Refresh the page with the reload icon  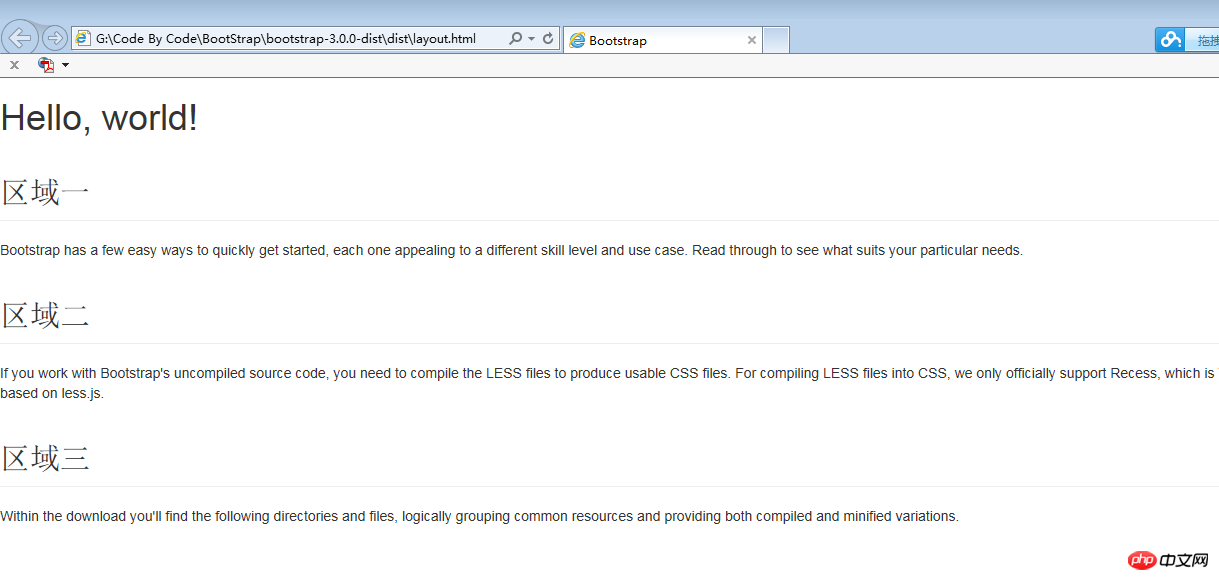(548, 38)
